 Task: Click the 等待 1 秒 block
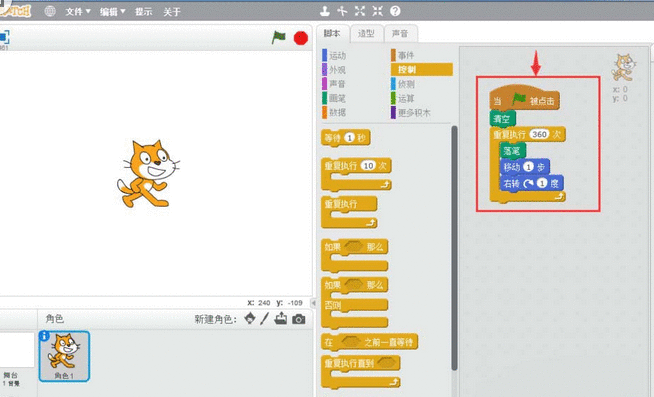pyautogui.click(x=345, y=138)
